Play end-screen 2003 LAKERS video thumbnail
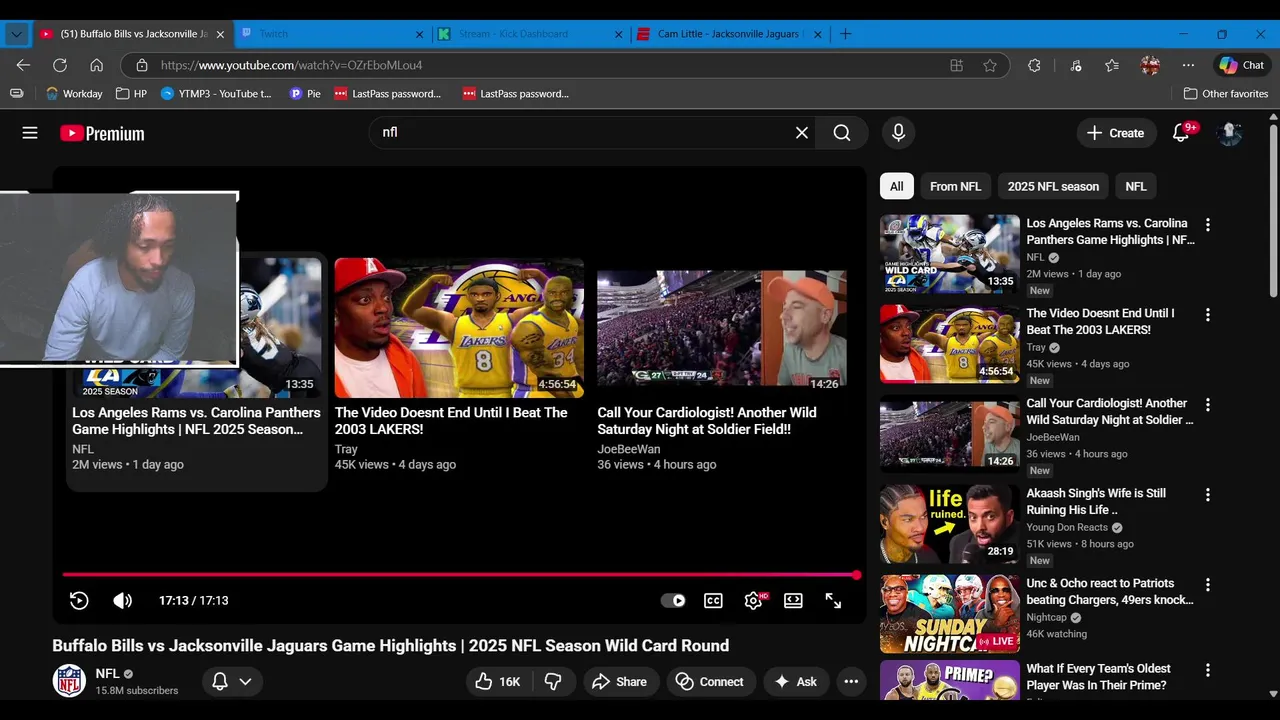Screen dimensions: 1280x720 click(459, 328)
